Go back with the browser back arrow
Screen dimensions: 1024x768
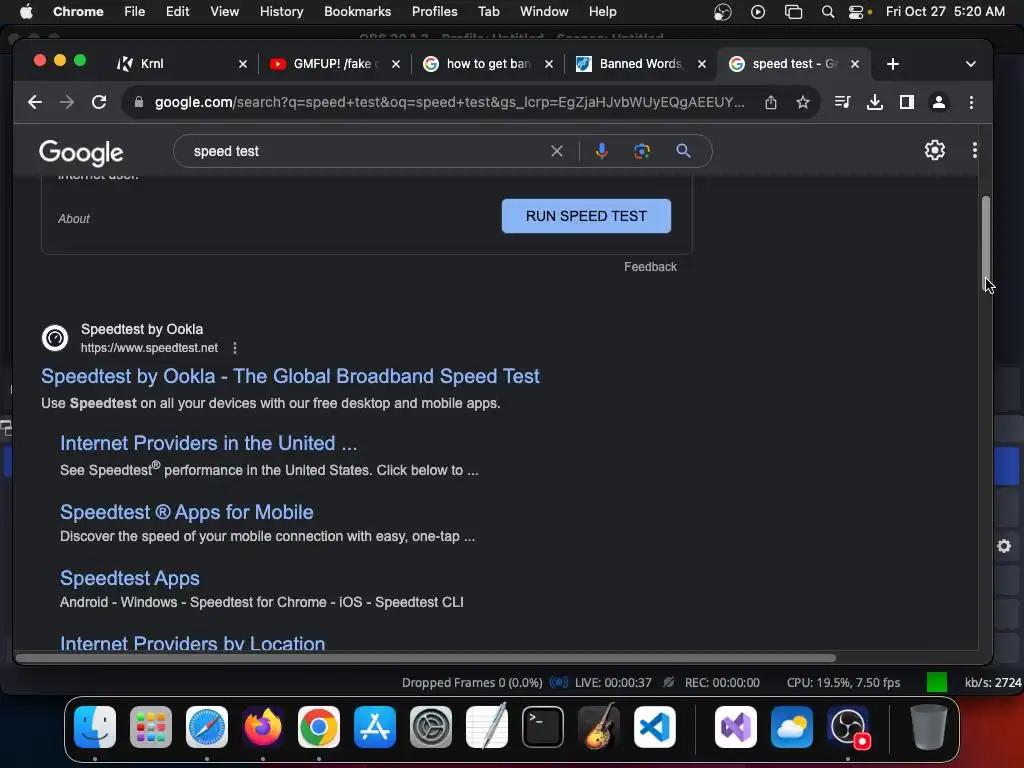[x=35, y=102]
